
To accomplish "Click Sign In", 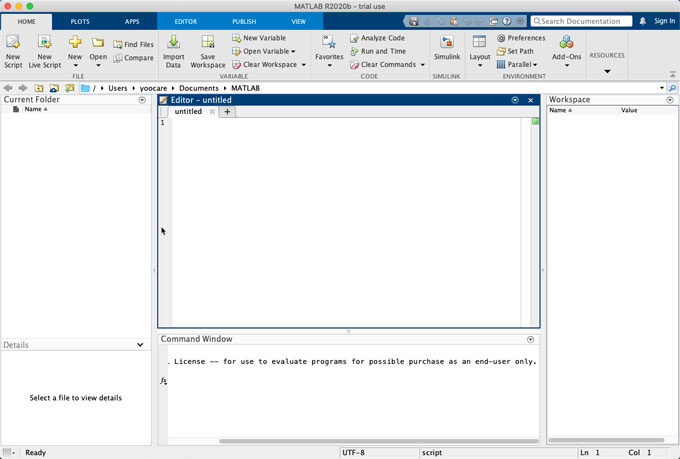I will (x=664, y=21).
